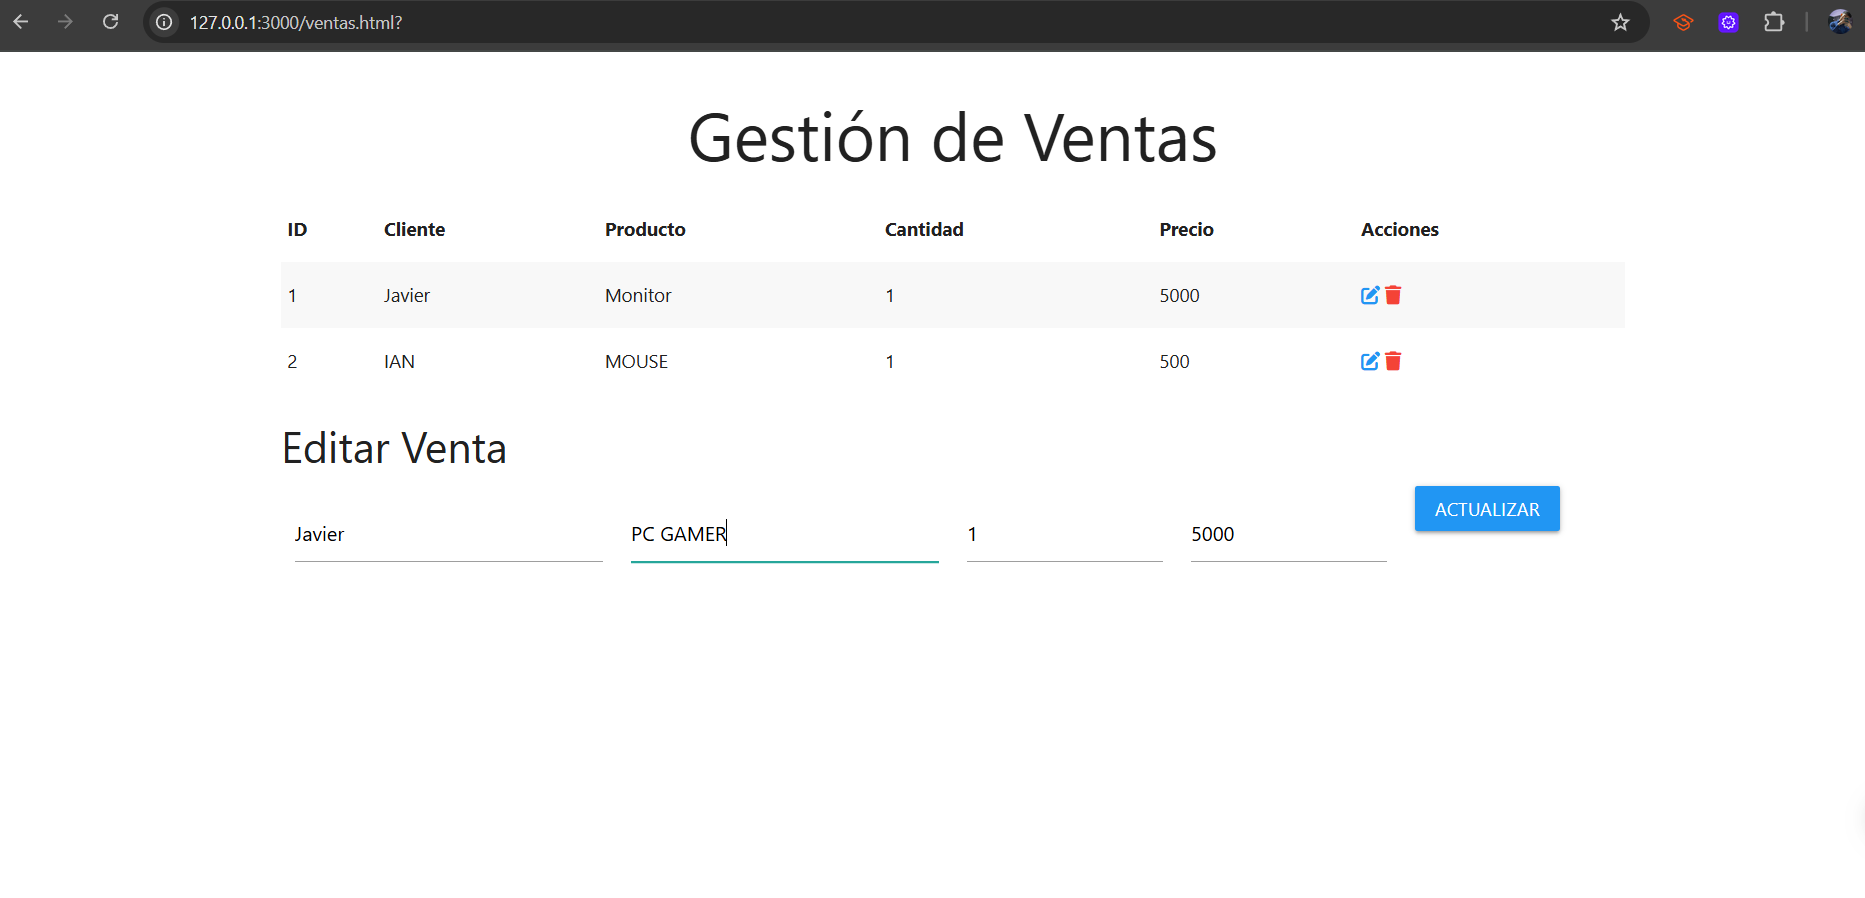Viewport: 1865px width, 898px height.
Task: Go back in browser history
Action: [x=21, y=22]
